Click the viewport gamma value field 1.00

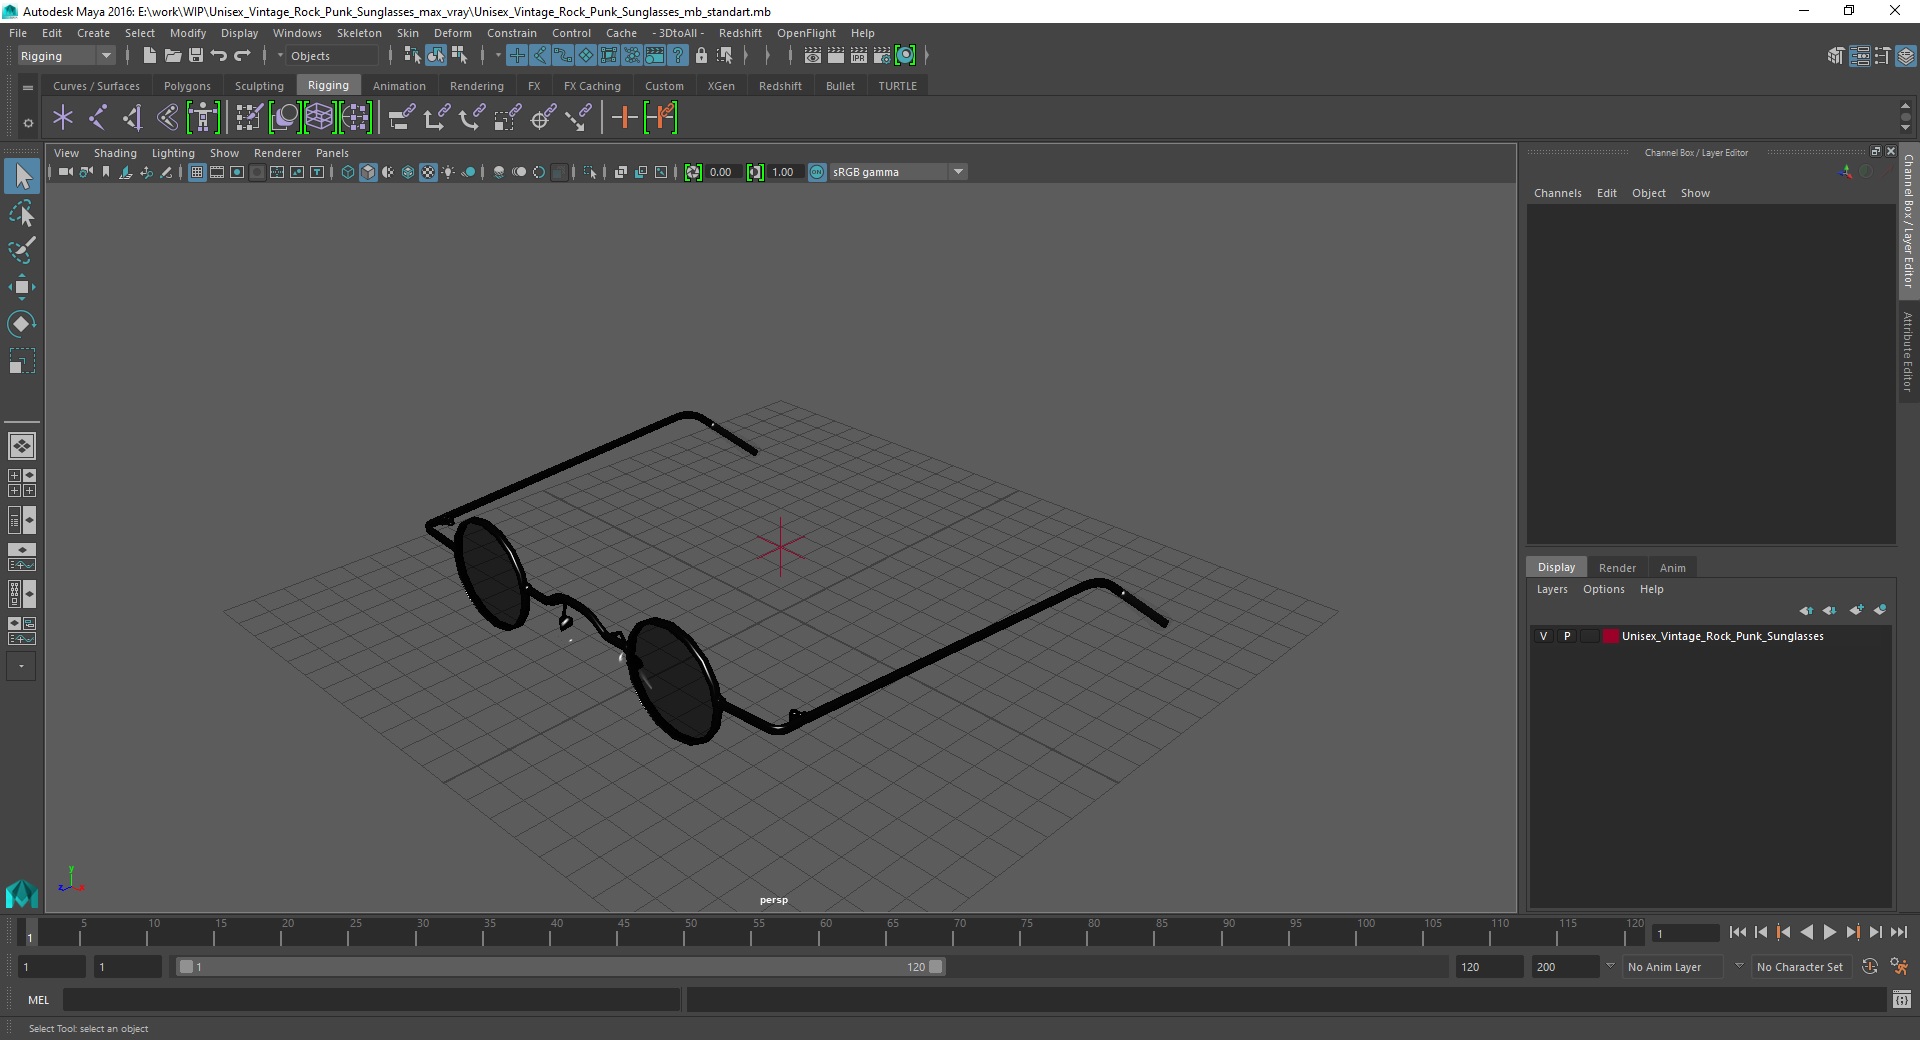[785, 172]
